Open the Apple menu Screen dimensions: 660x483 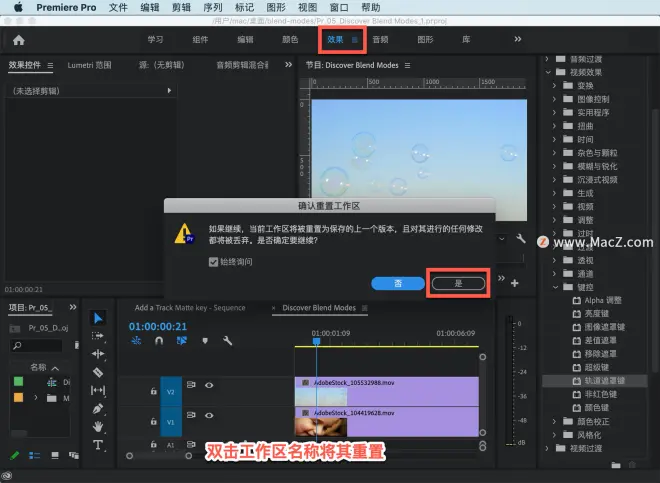pyautogui.click(x=19, y=7)
